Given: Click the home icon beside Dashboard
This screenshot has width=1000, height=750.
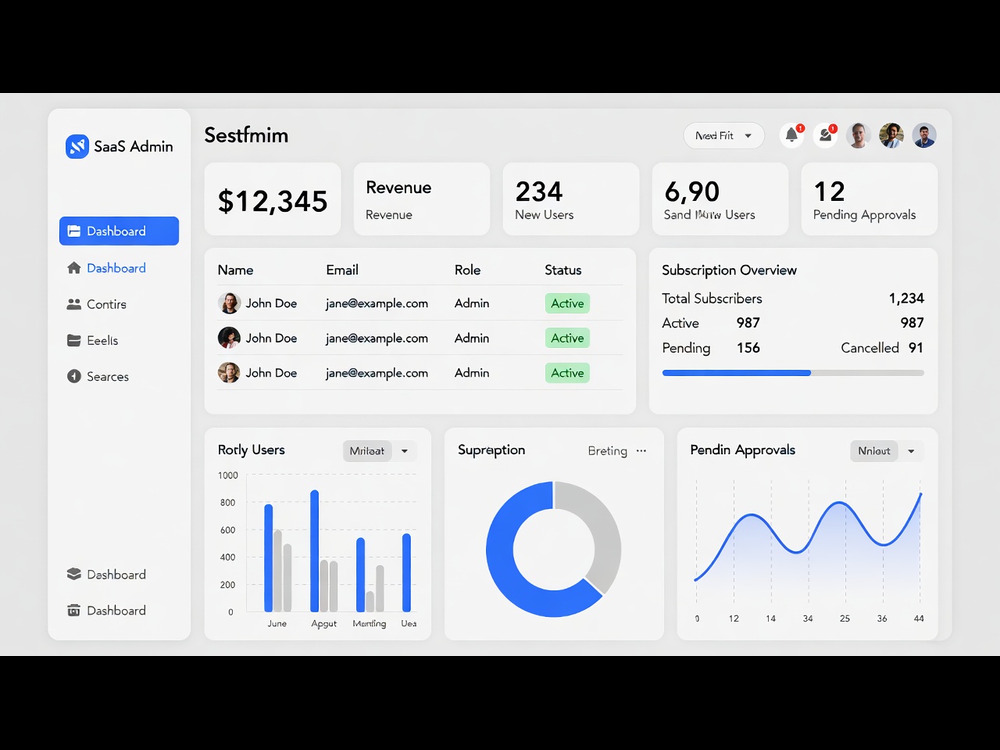Looking at the screenshot, I should 74,268.
